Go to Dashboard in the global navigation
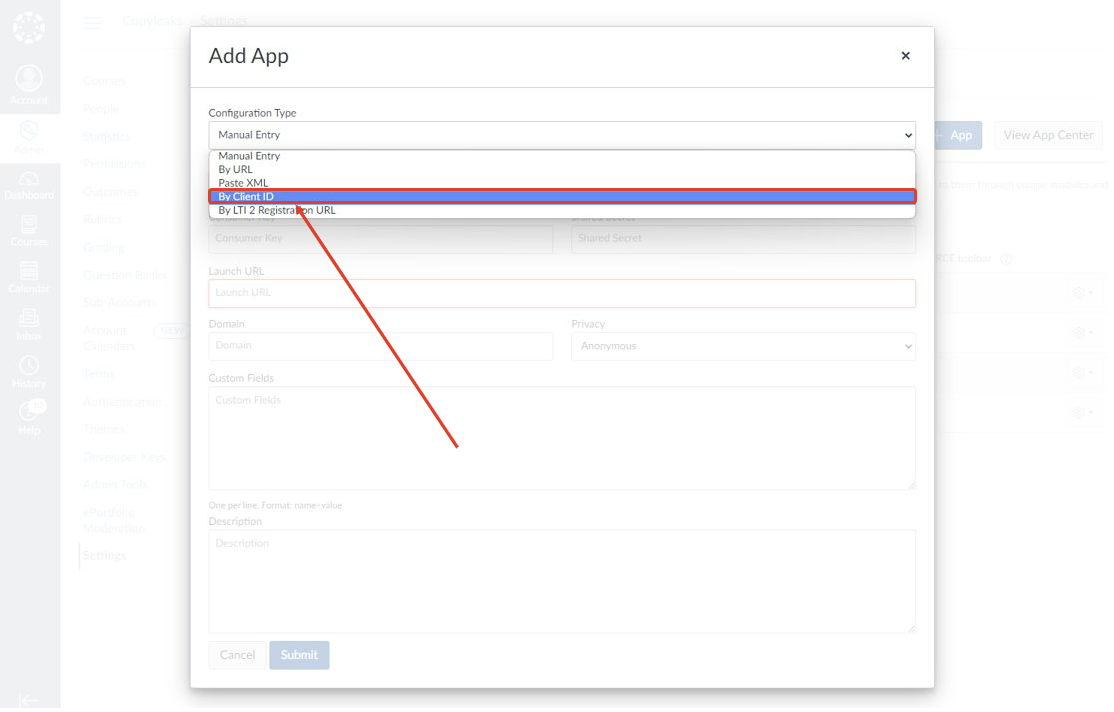 pos(29,185)
